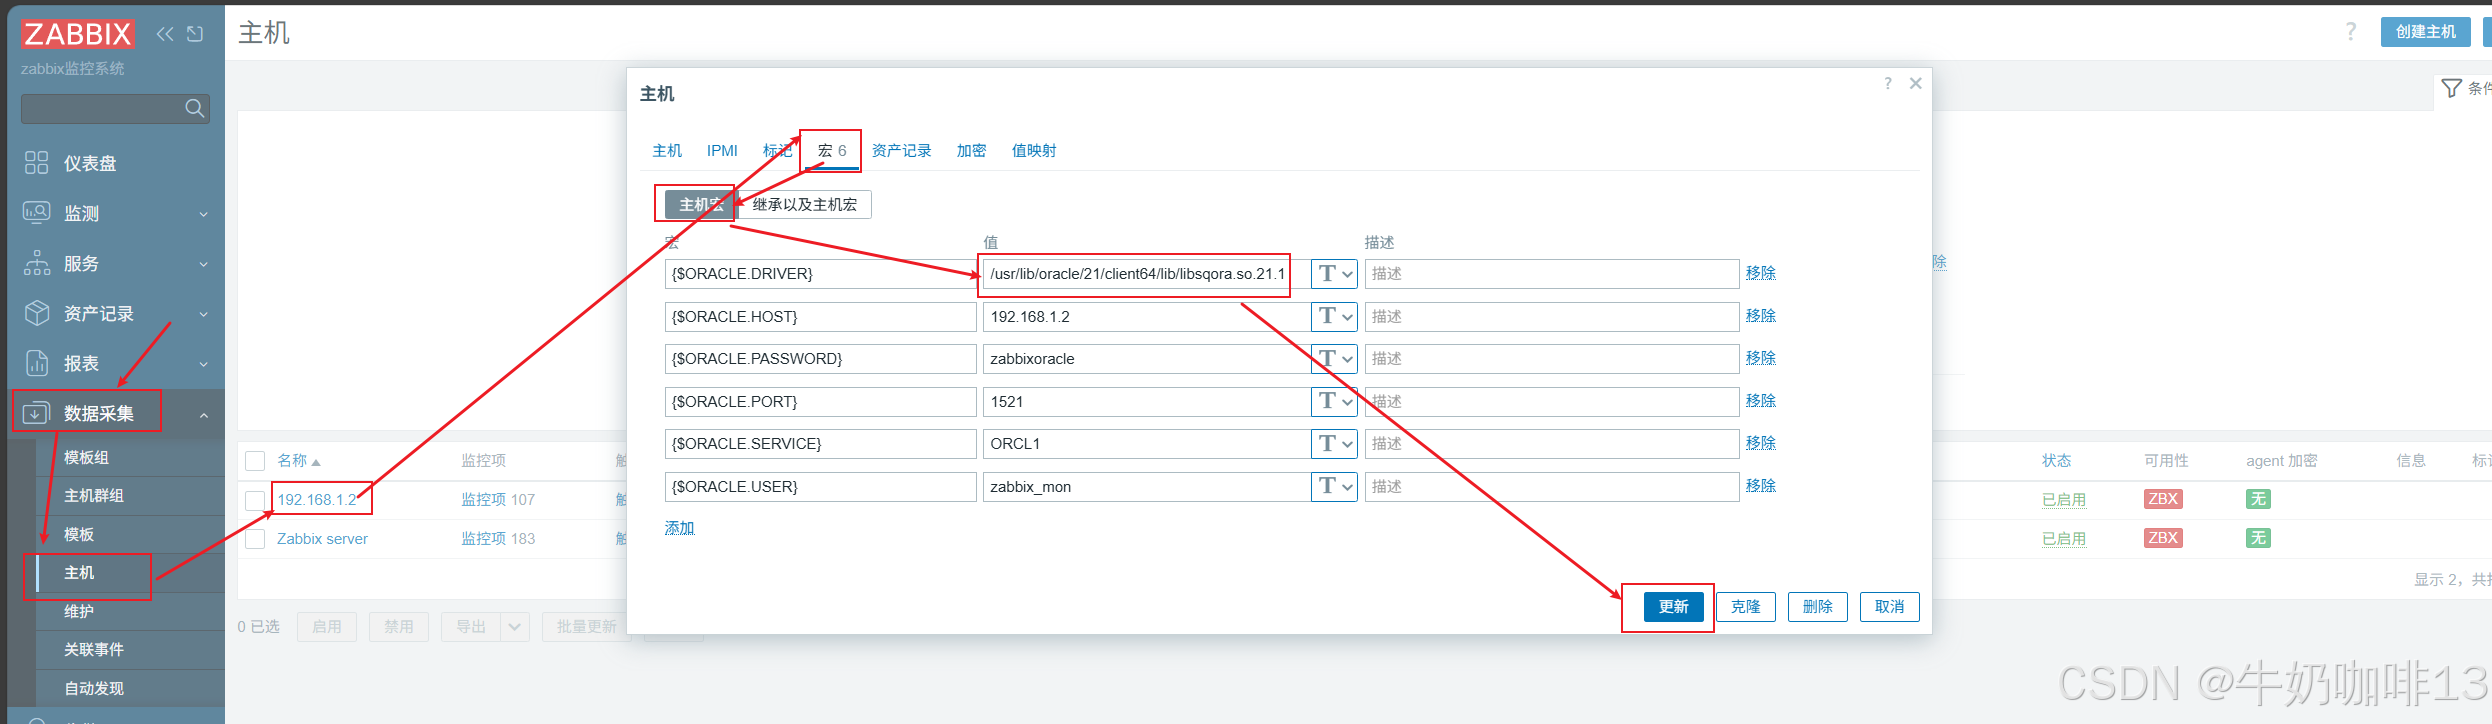Switch to the IPMI tab

pyautogui.click(x=722, y=151)
